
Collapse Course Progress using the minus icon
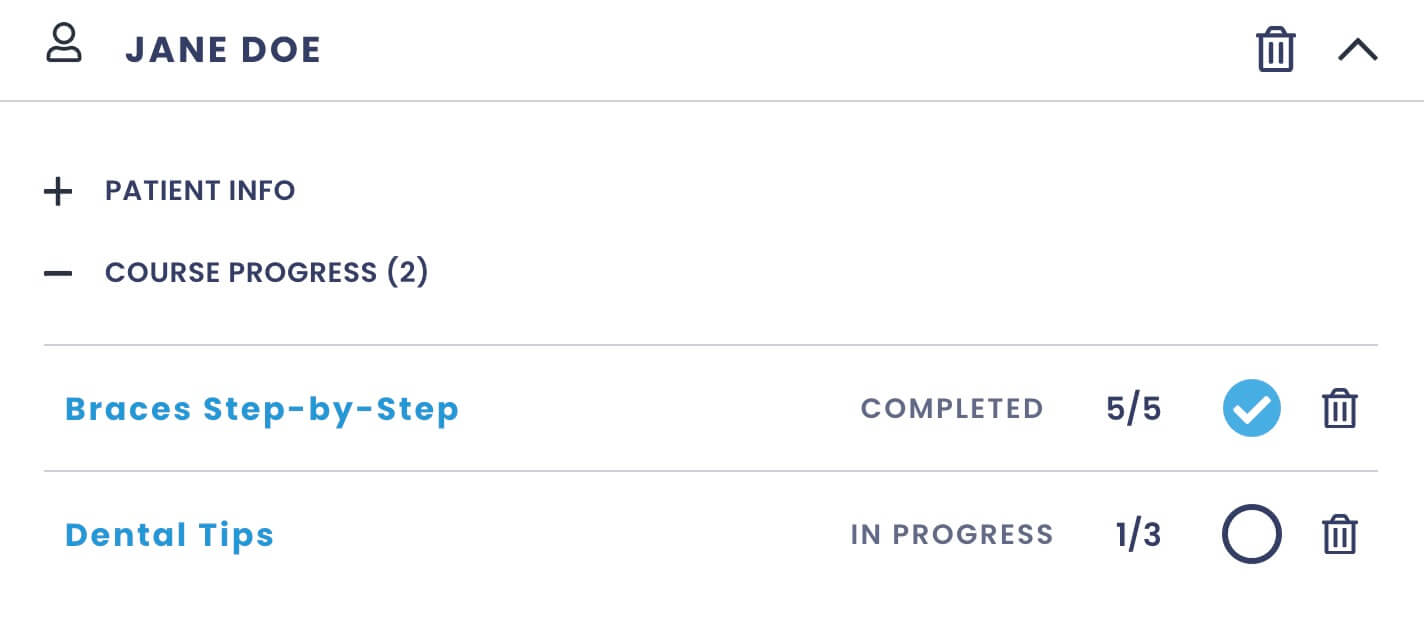pos(58,273)
